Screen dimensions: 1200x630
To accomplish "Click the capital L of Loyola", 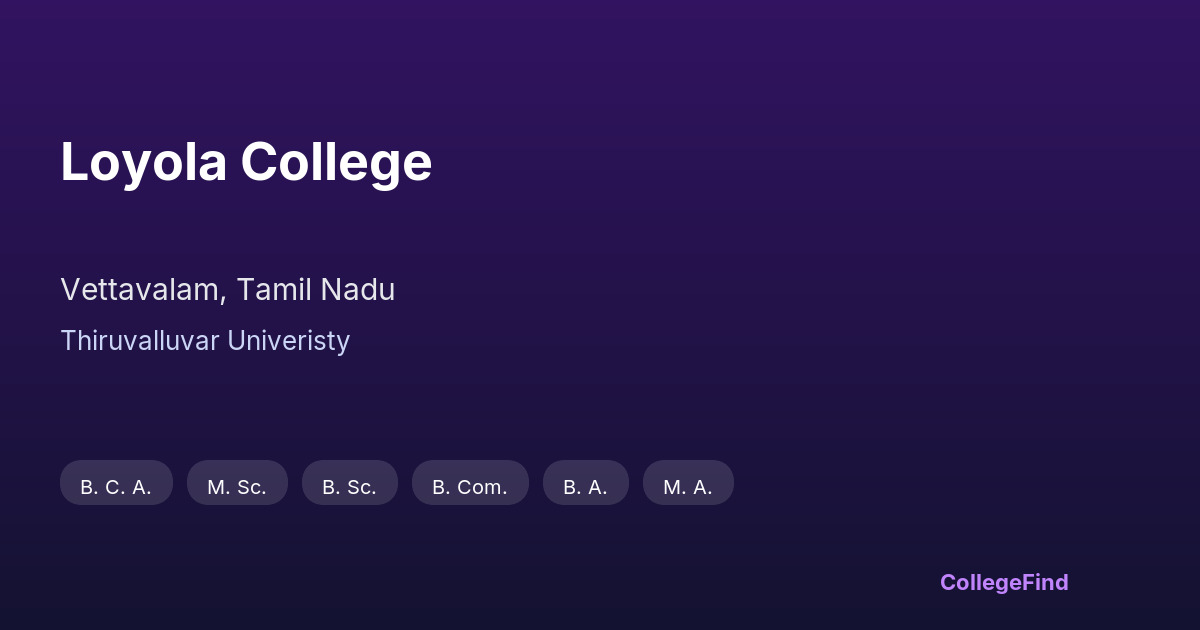I will coord(74,162).
